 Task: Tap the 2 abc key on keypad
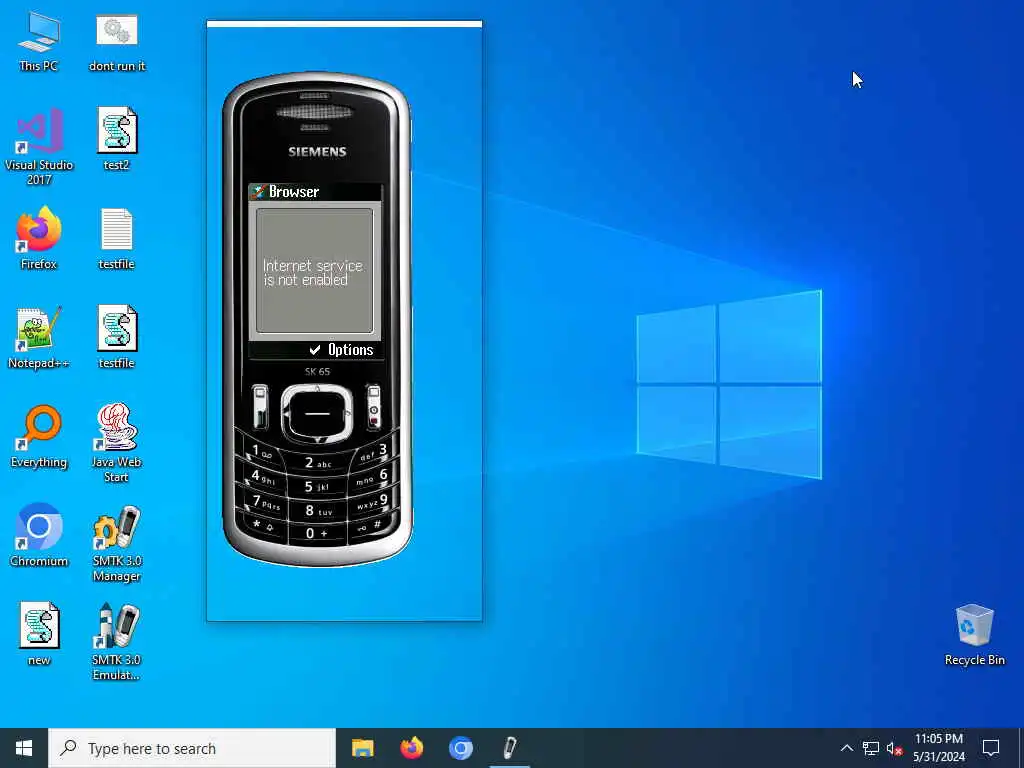pyautogui.click(x=318, y=464)
